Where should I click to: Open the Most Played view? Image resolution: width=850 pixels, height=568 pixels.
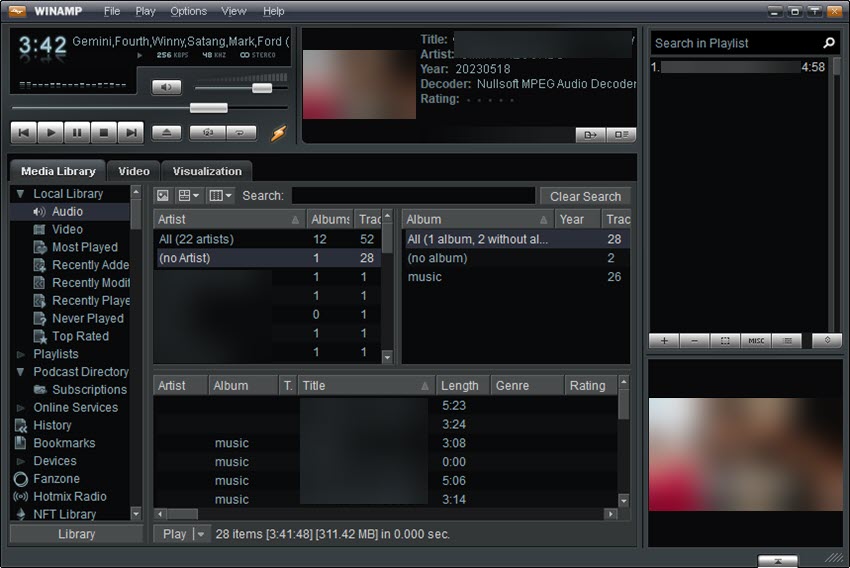(85, 247)
